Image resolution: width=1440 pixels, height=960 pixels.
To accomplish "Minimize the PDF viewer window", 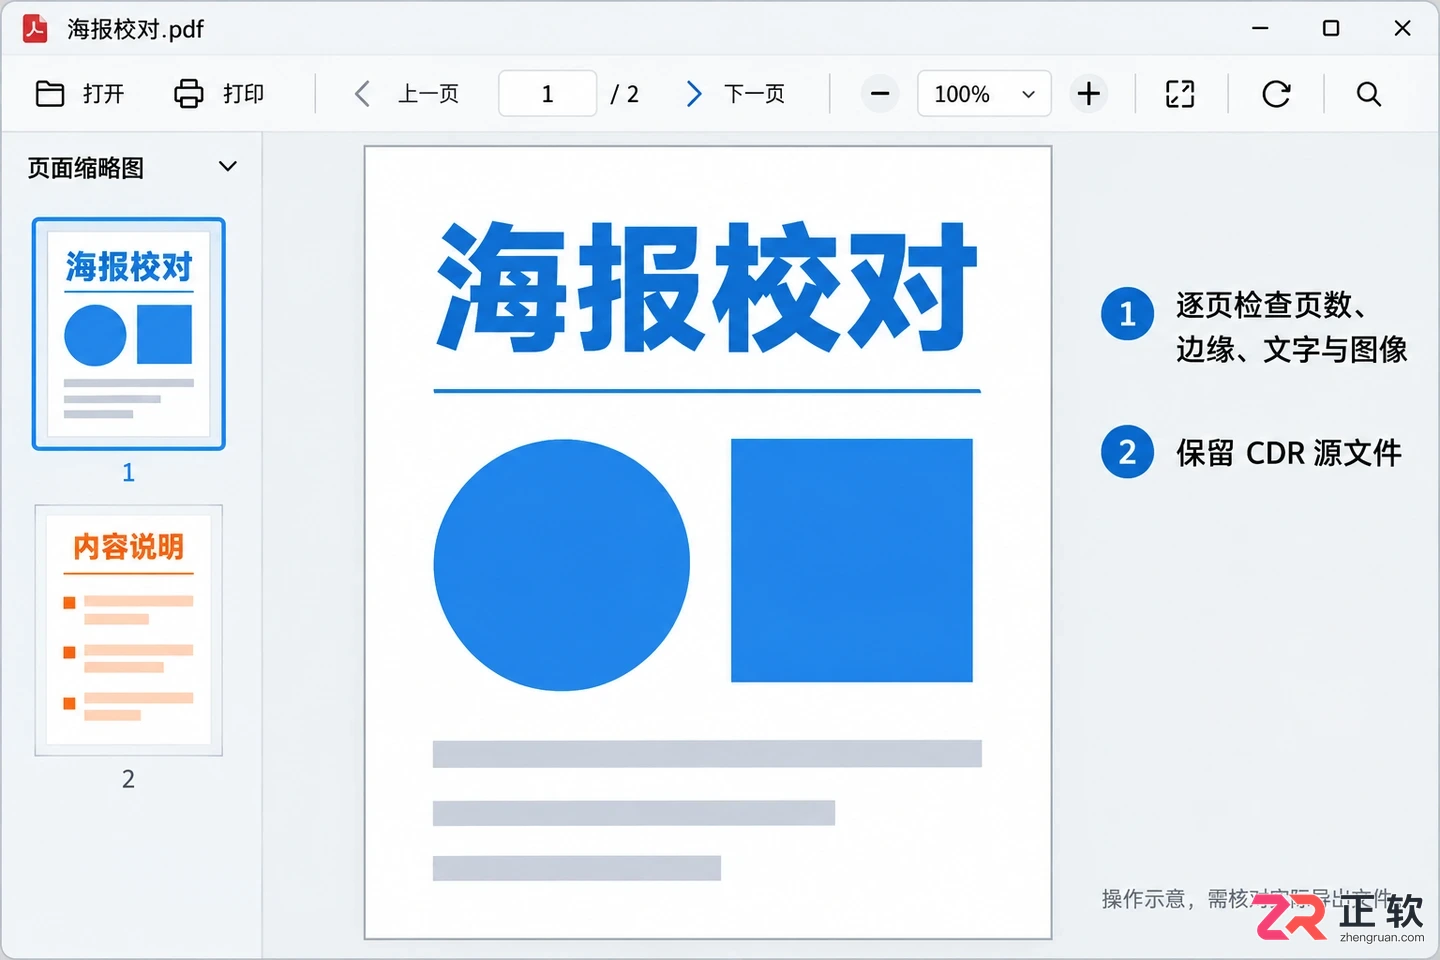I will pos(1260,28).
